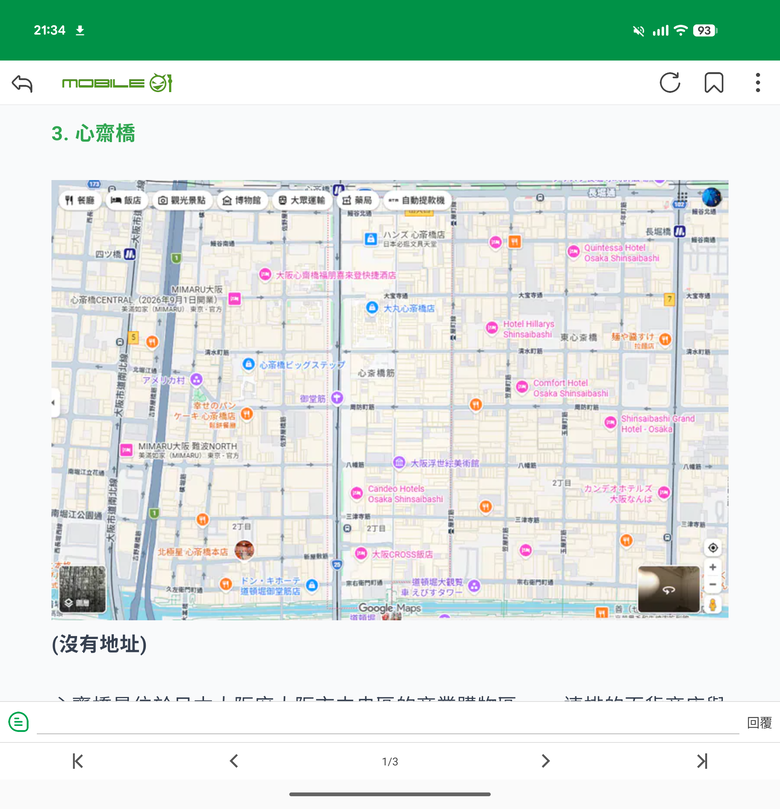Click Hotel Hillarys Shinsaibashi pin
Image resolution: width=780 pixels, height=809 pixels.
pos(492,327)
